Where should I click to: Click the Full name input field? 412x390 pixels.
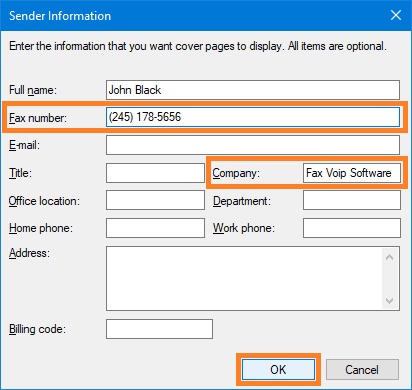[x=253, y=90]
